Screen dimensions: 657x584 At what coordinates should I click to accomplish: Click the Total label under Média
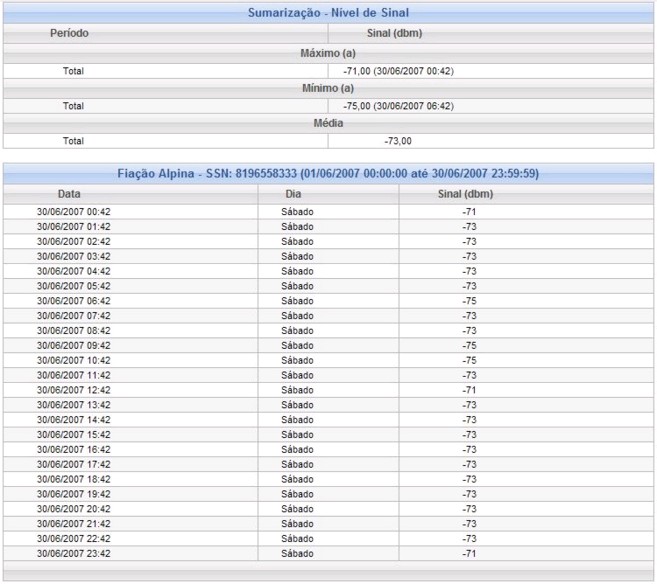[73, 141]
